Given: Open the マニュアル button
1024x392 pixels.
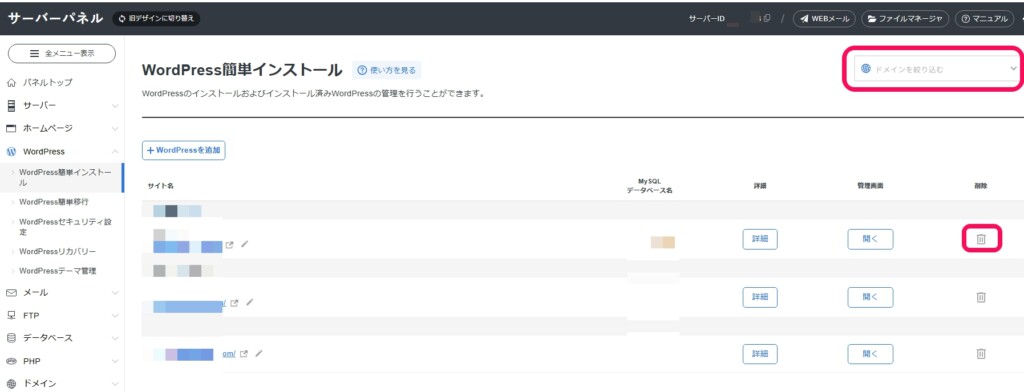Looking at the screenshot, I should pos(984,19).
